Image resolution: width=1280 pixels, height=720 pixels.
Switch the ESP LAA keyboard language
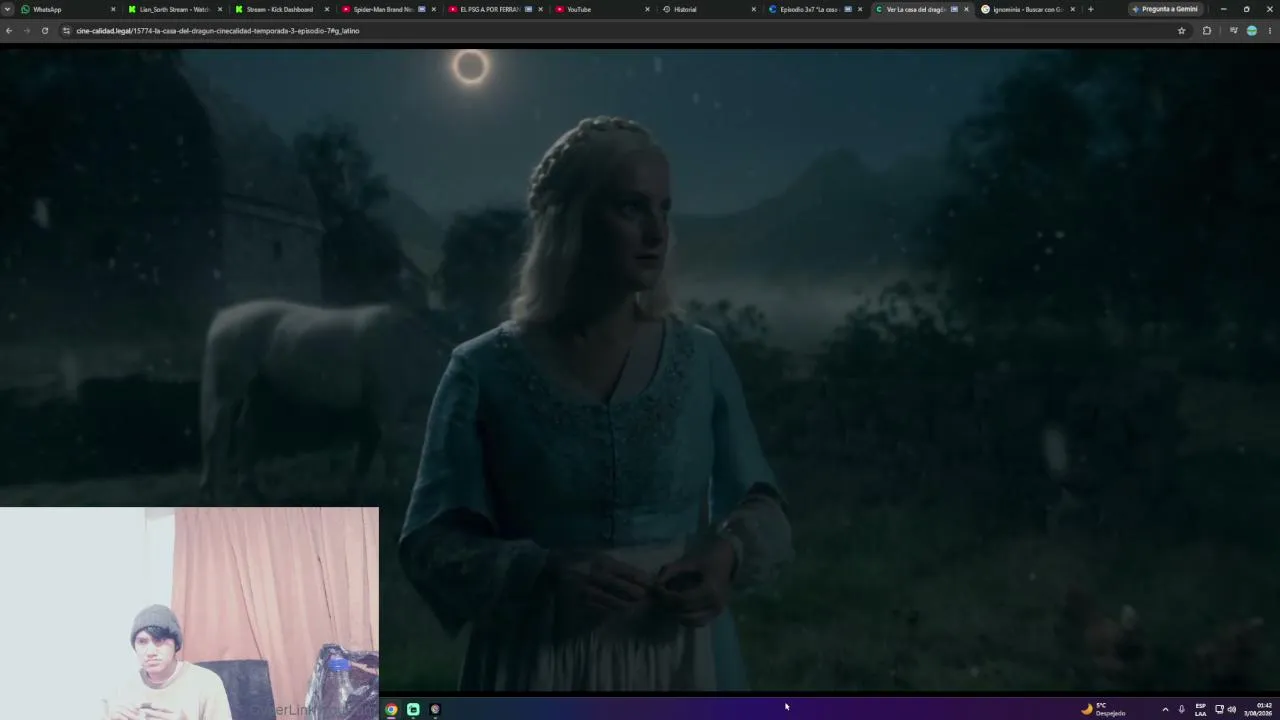pos(1201,709)
